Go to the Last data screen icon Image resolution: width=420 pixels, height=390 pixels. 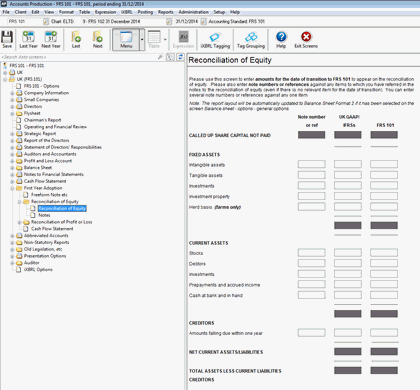point(76,40)
